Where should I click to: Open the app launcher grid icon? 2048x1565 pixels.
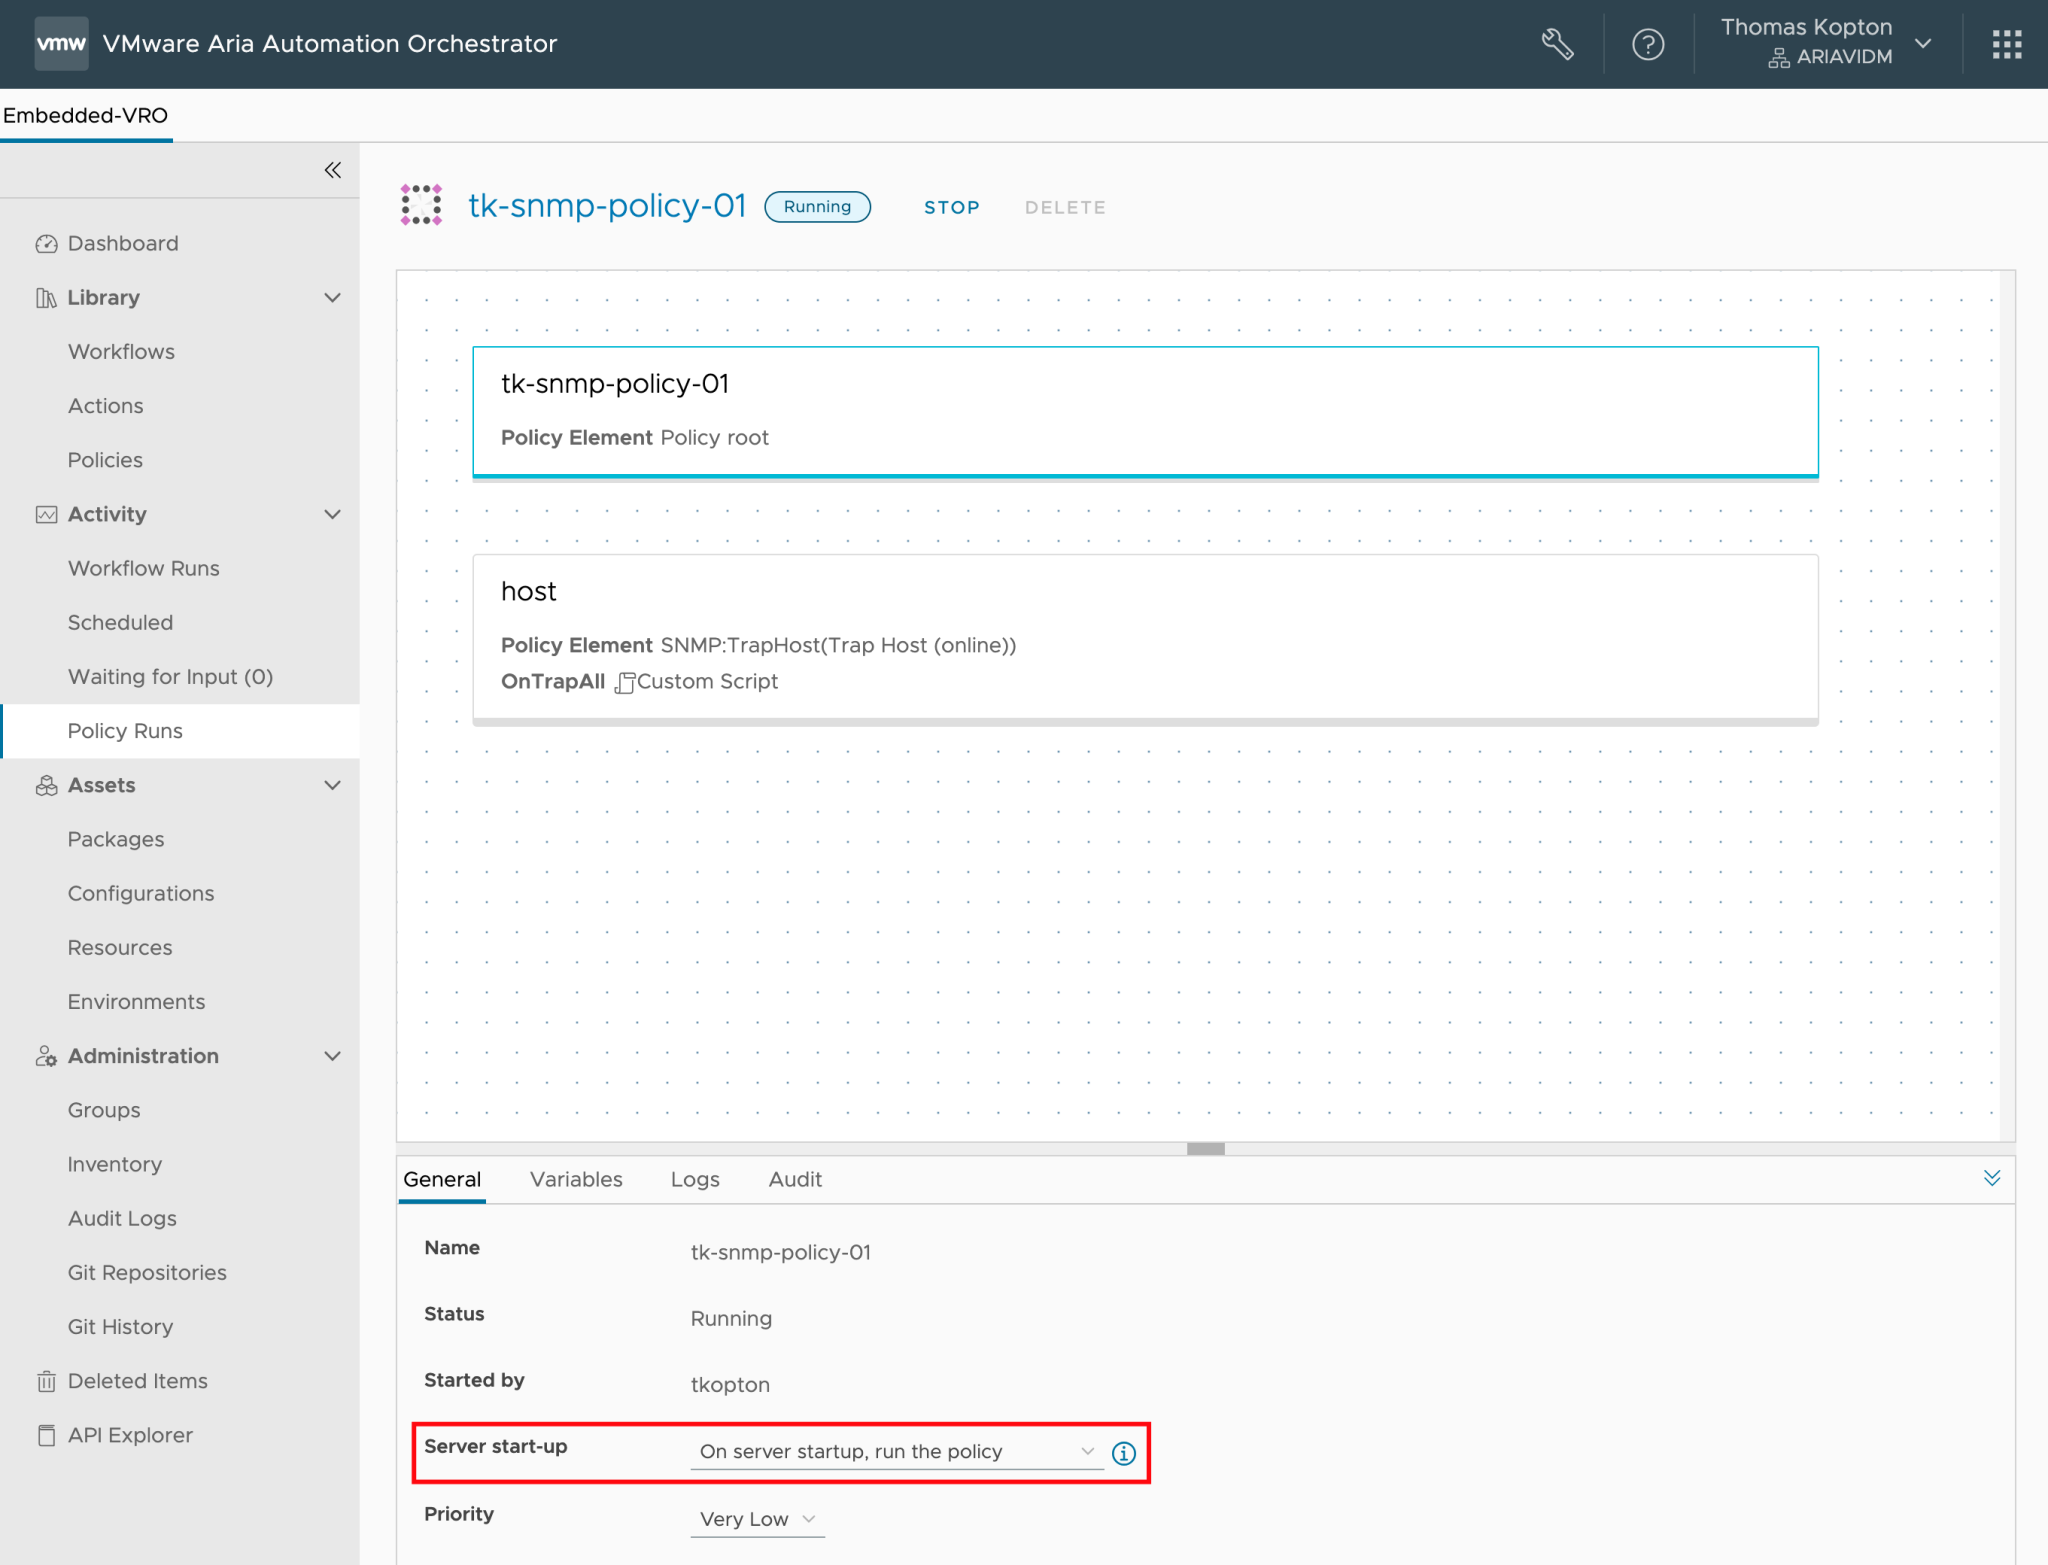2006,43
